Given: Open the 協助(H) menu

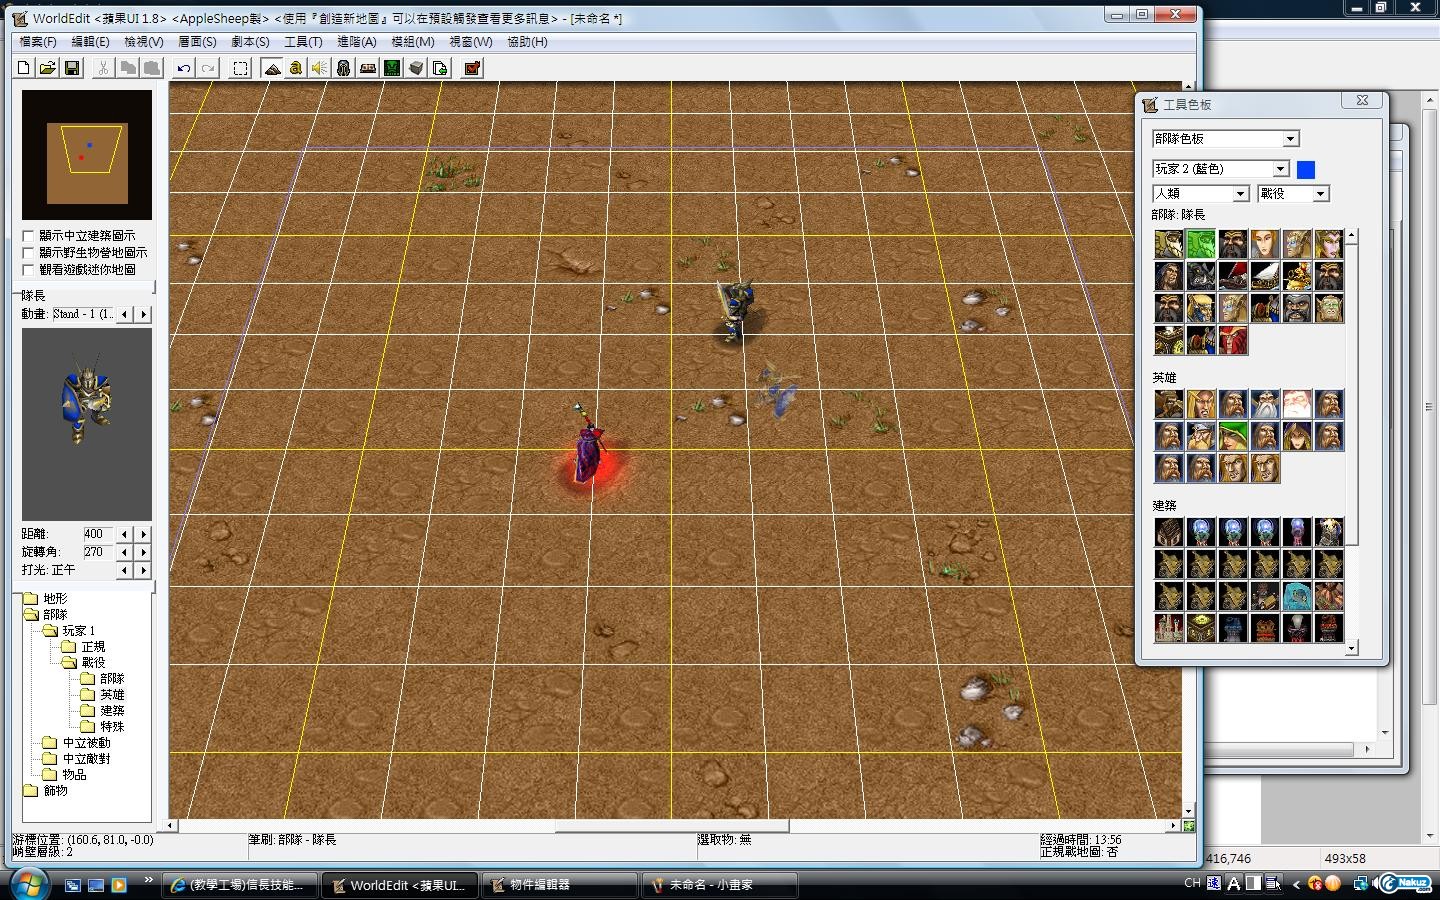Looking at the screenshot, I should point(527,42).
